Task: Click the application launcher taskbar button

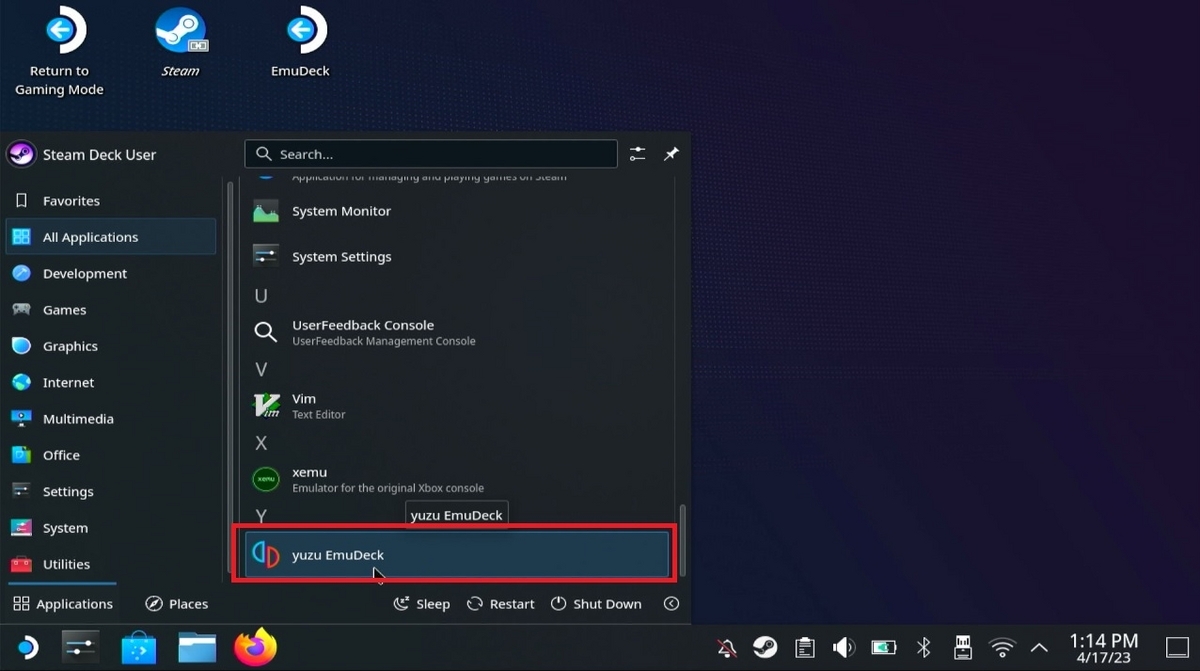Action: coord(27,648)
